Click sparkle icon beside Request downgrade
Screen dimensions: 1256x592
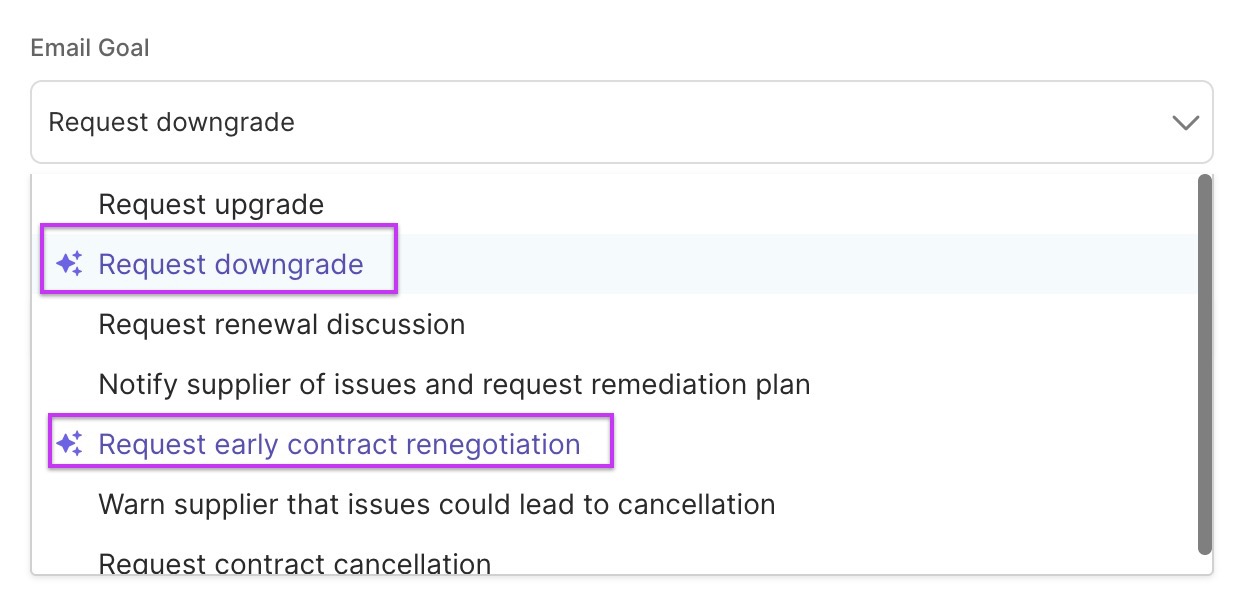69,264
